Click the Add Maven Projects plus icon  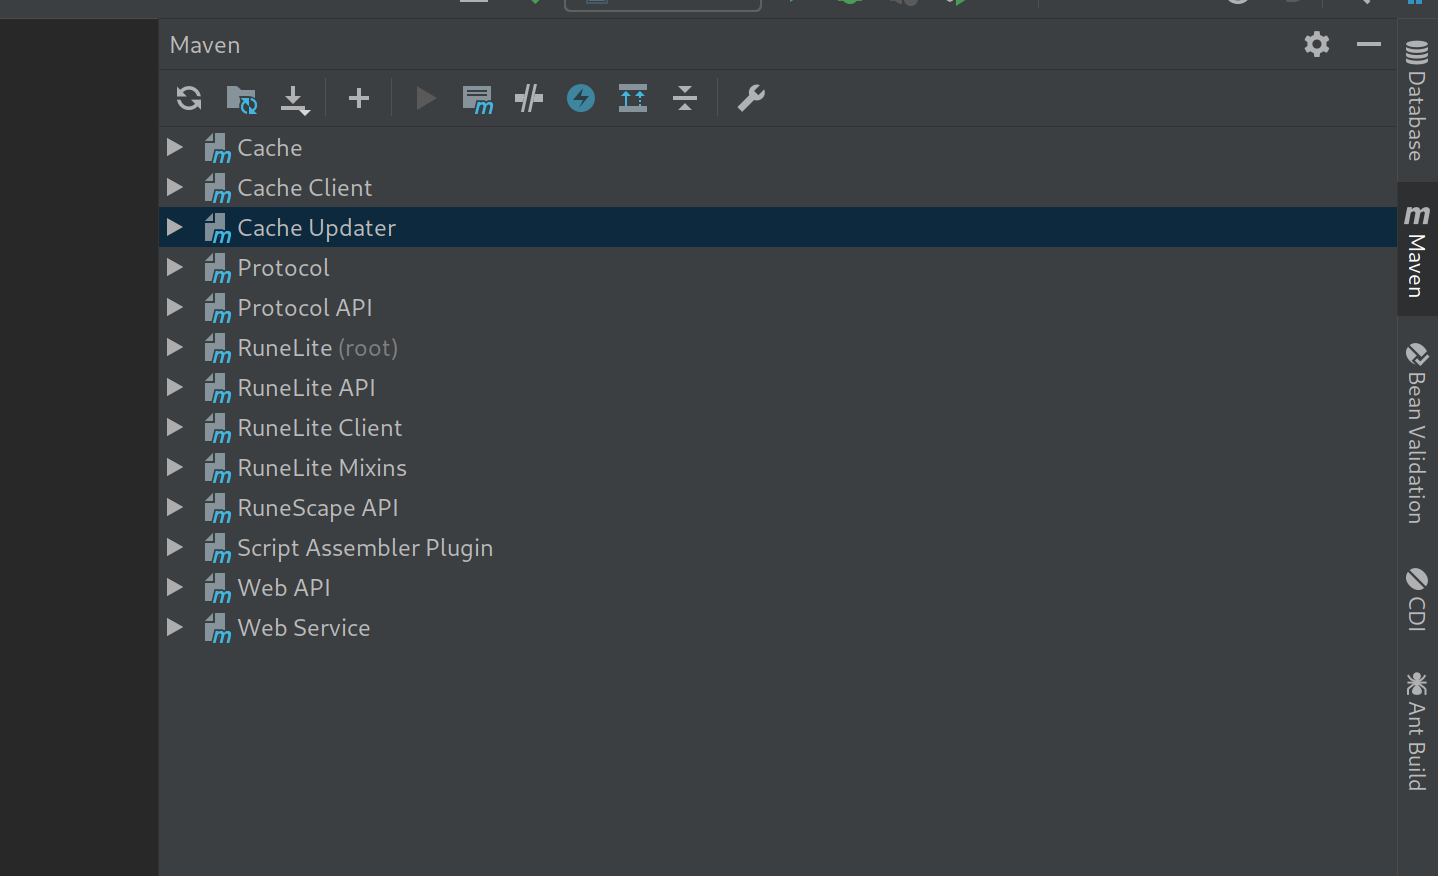pos(358,98)
